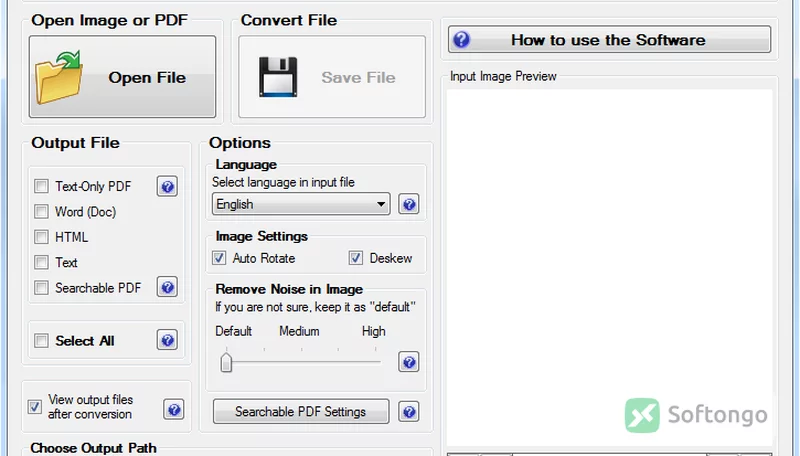
Task: Click help icon for View output files
Action: [x=173, y=409]
